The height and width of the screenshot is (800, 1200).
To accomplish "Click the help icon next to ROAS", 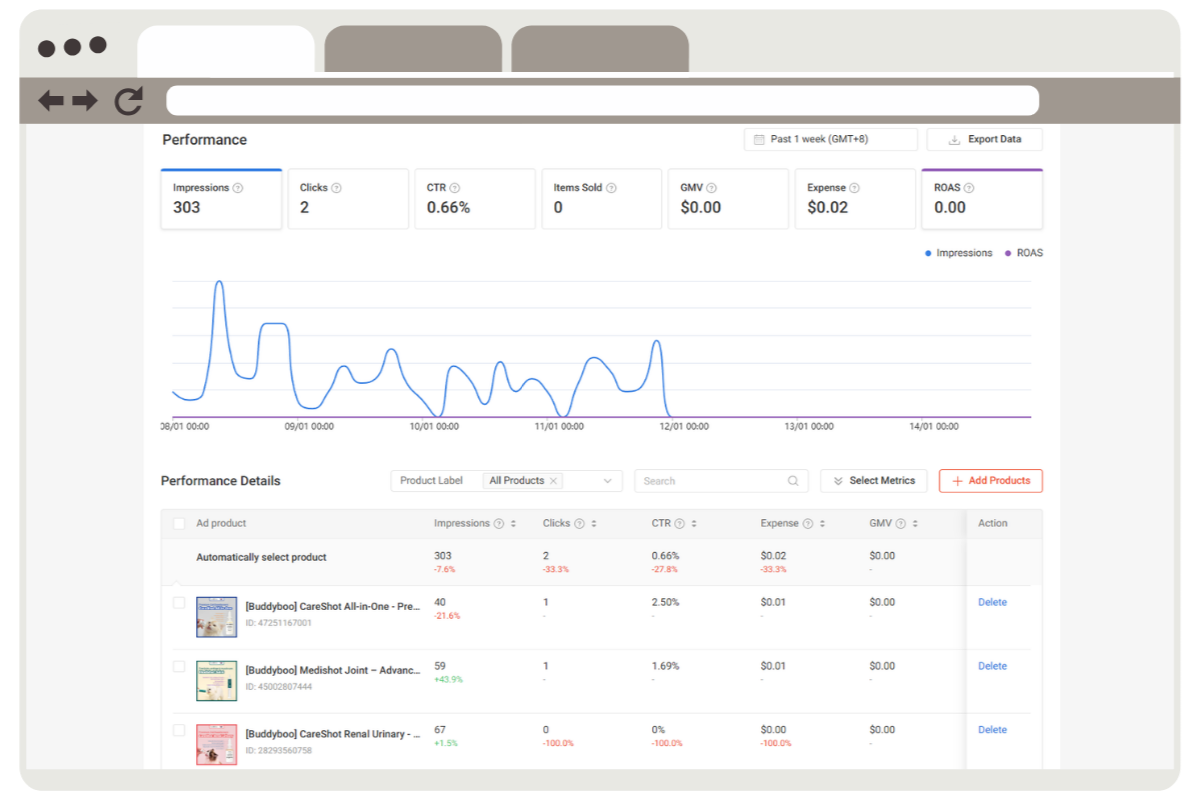I will click(x=969, y=188).
